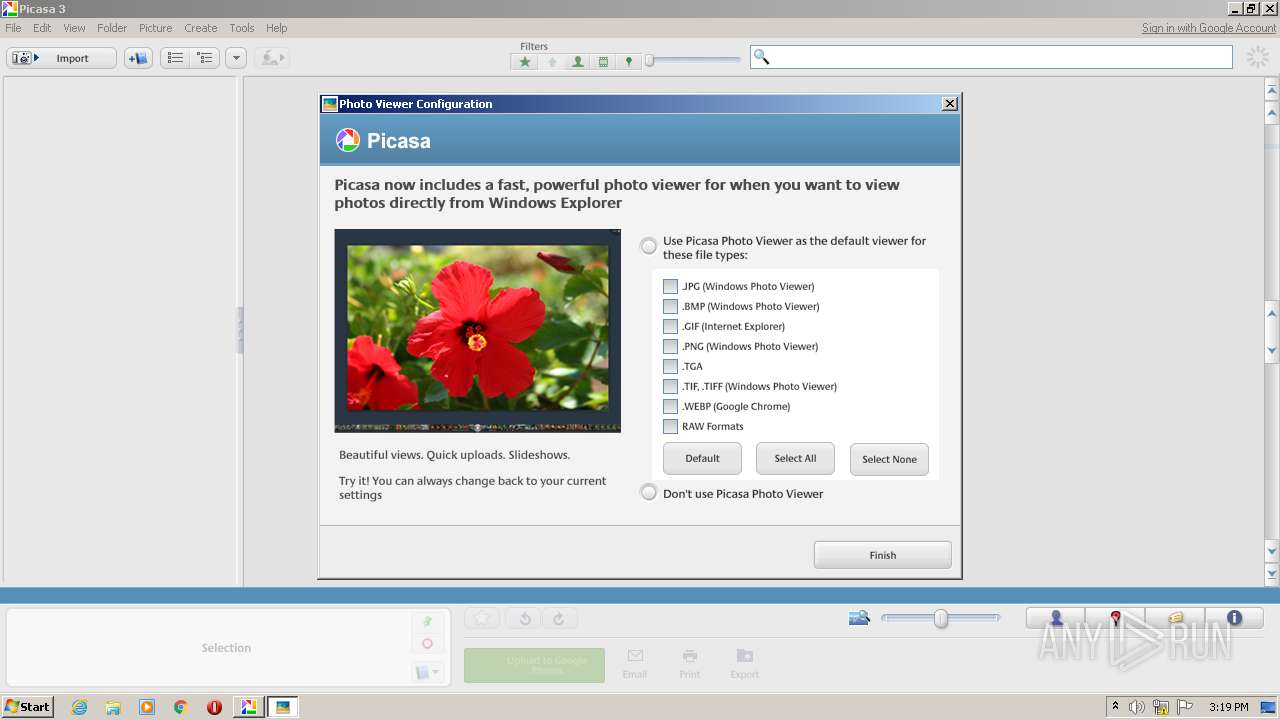Open the Edit menu
Screen dimensions: 1280x720
tap(42, 28)
